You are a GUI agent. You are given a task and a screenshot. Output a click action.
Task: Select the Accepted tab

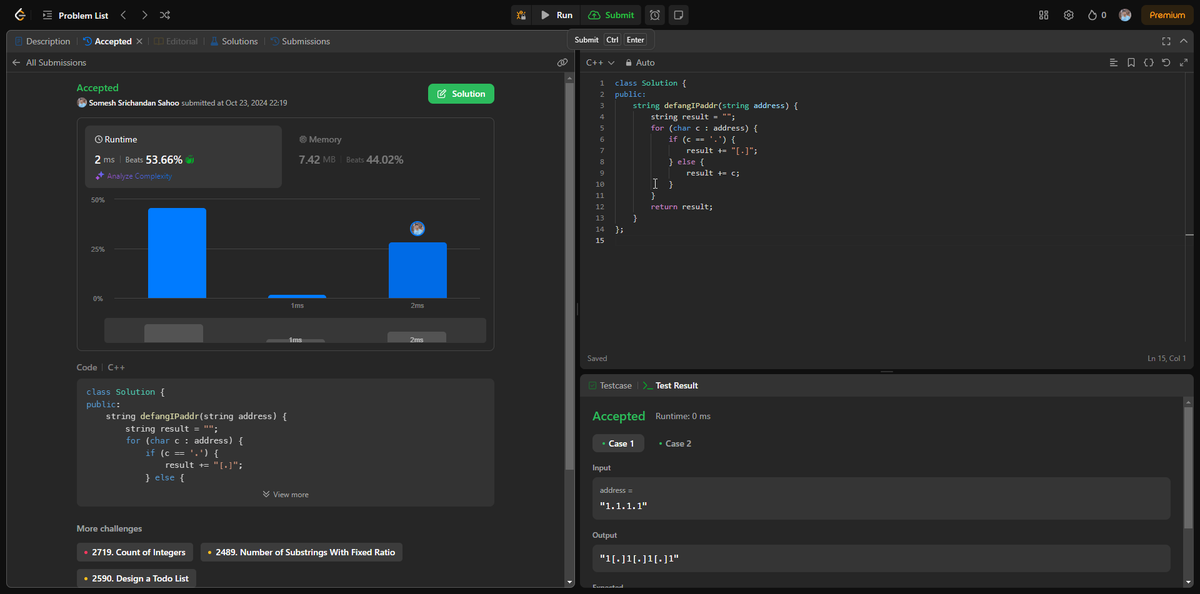point(107,41)
